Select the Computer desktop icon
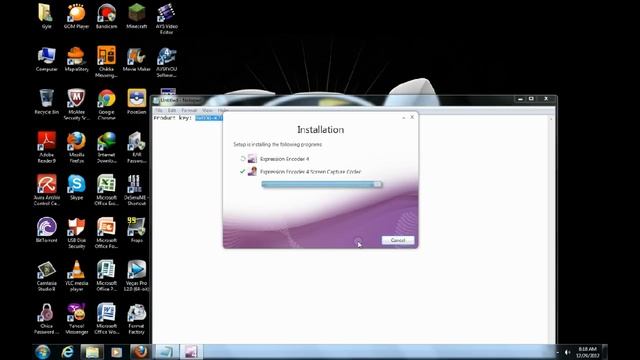Screen dimensions: 640x360 coord(47,60)
